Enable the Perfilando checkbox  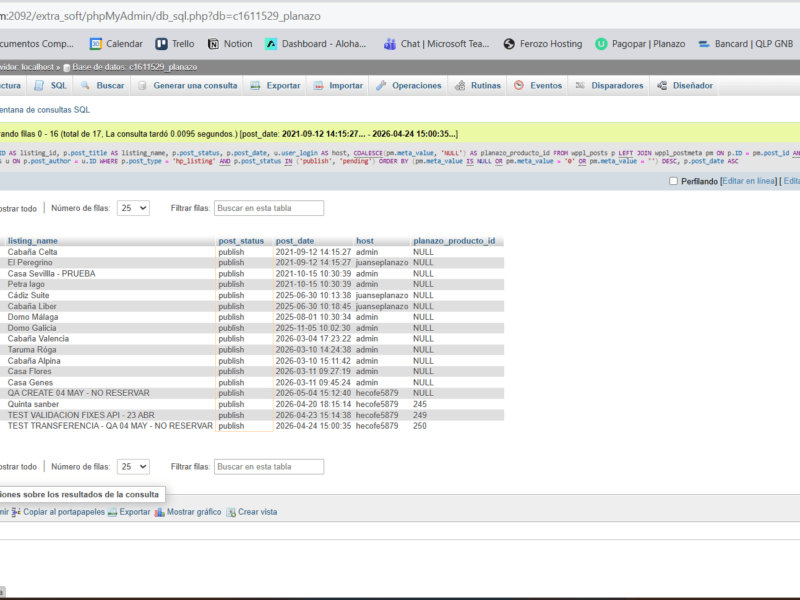pos(673,181)
